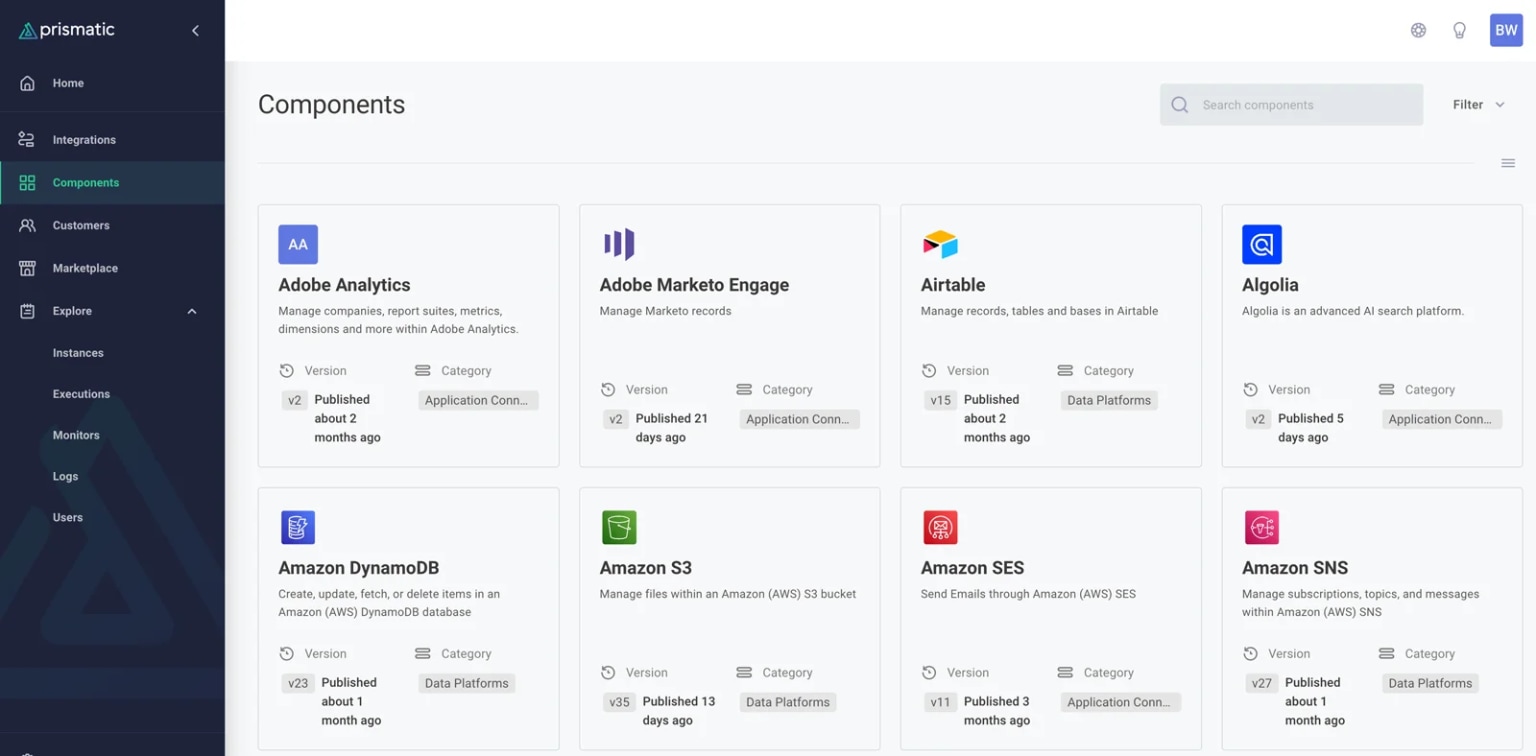
Task: Open the Amazon S3 title
Action: [646, 568]
